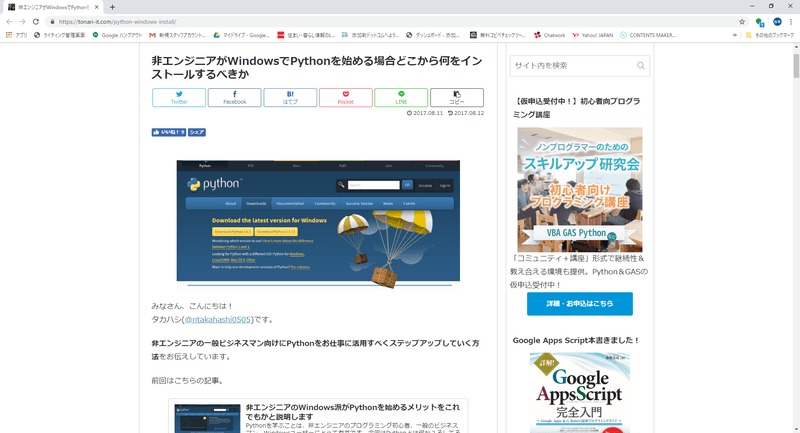Click the sidebar search magnifier icon
Image resolution: width=800 pixels, height=433 pixels.
(641, 65)
